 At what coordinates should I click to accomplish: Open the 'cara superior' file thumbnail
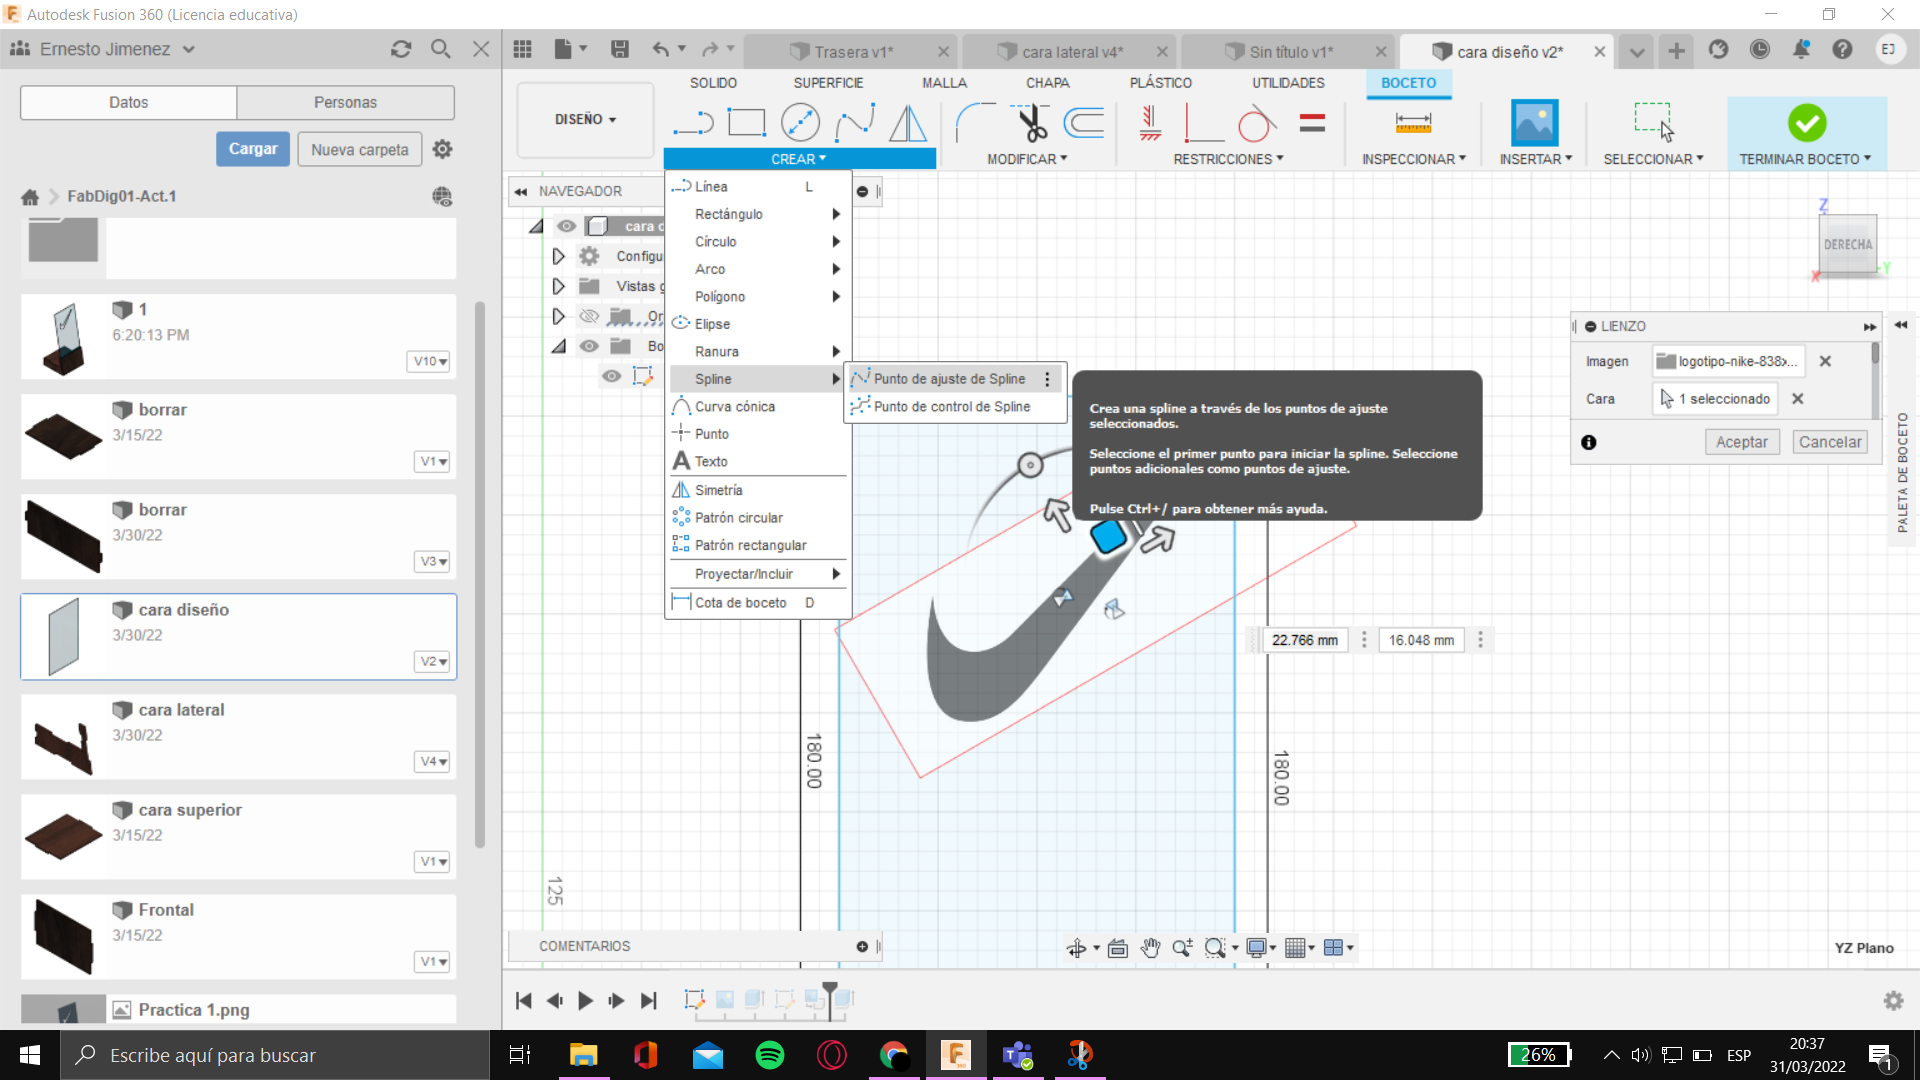tap(63, 837)
